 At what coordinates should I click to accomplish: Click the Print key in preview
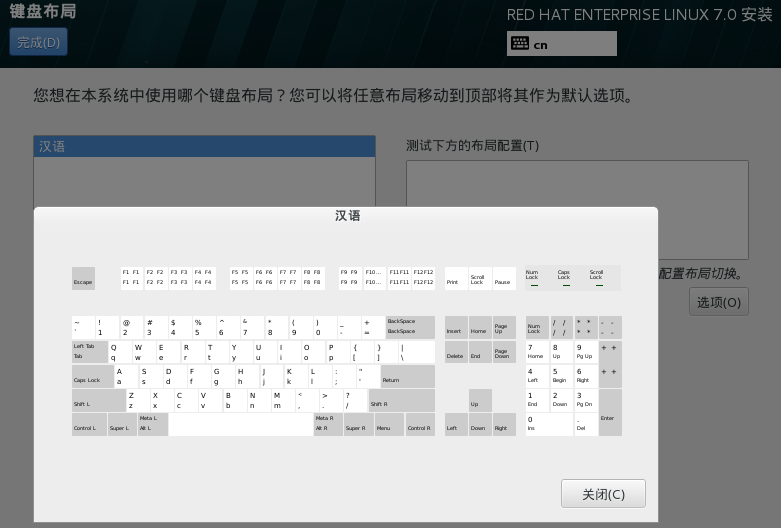tap(456, 278)
